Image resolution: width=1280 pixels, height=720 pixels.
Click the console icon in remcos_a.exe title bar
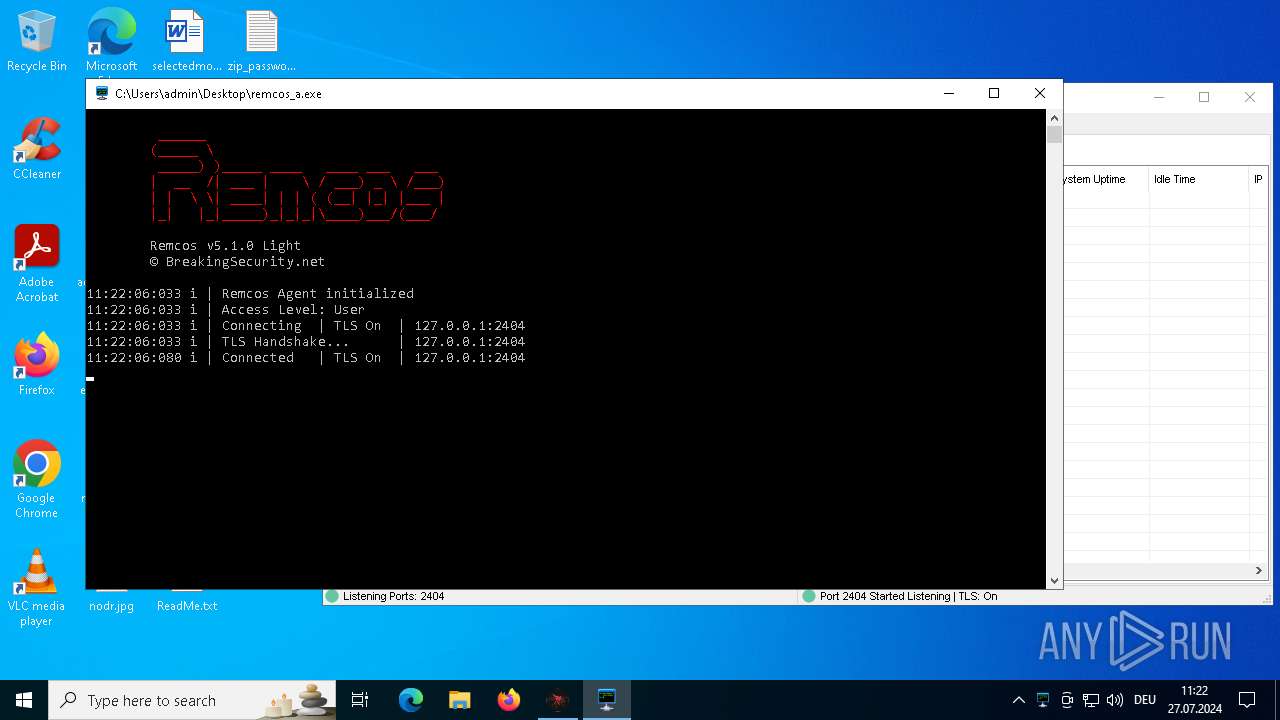click(x=101, y=93)
